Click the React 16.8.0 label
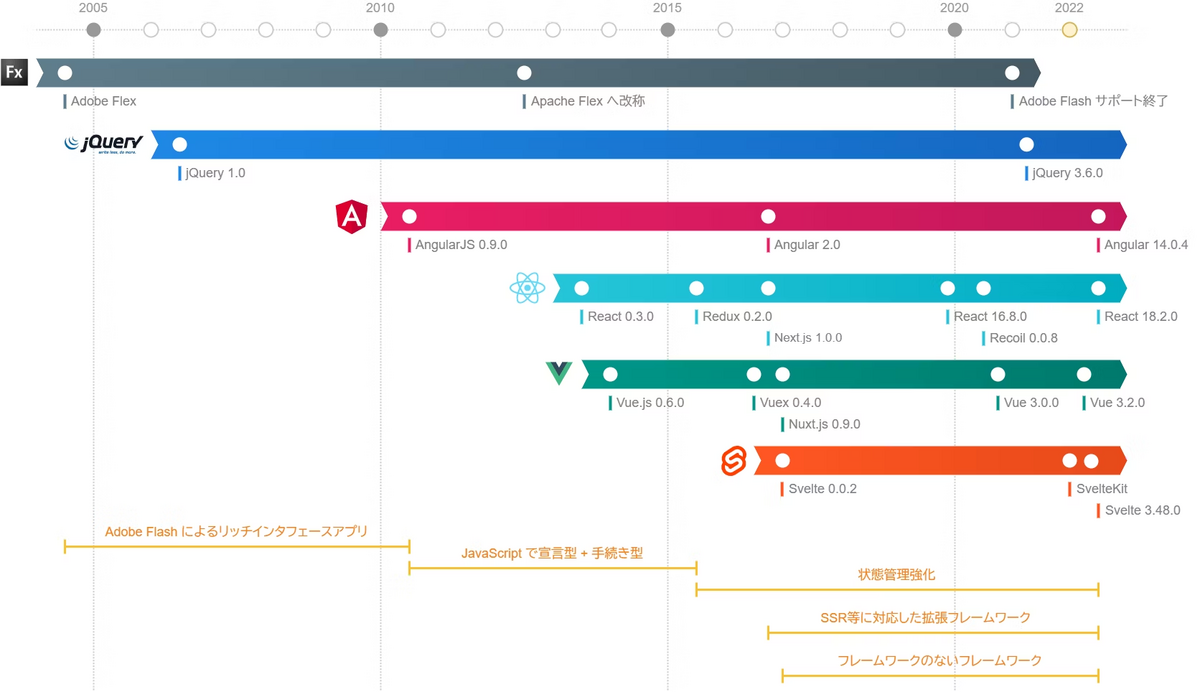Image resolution: width=1200 pixels, height=692 pixels. pyautogui.click(x=990, y=317)
